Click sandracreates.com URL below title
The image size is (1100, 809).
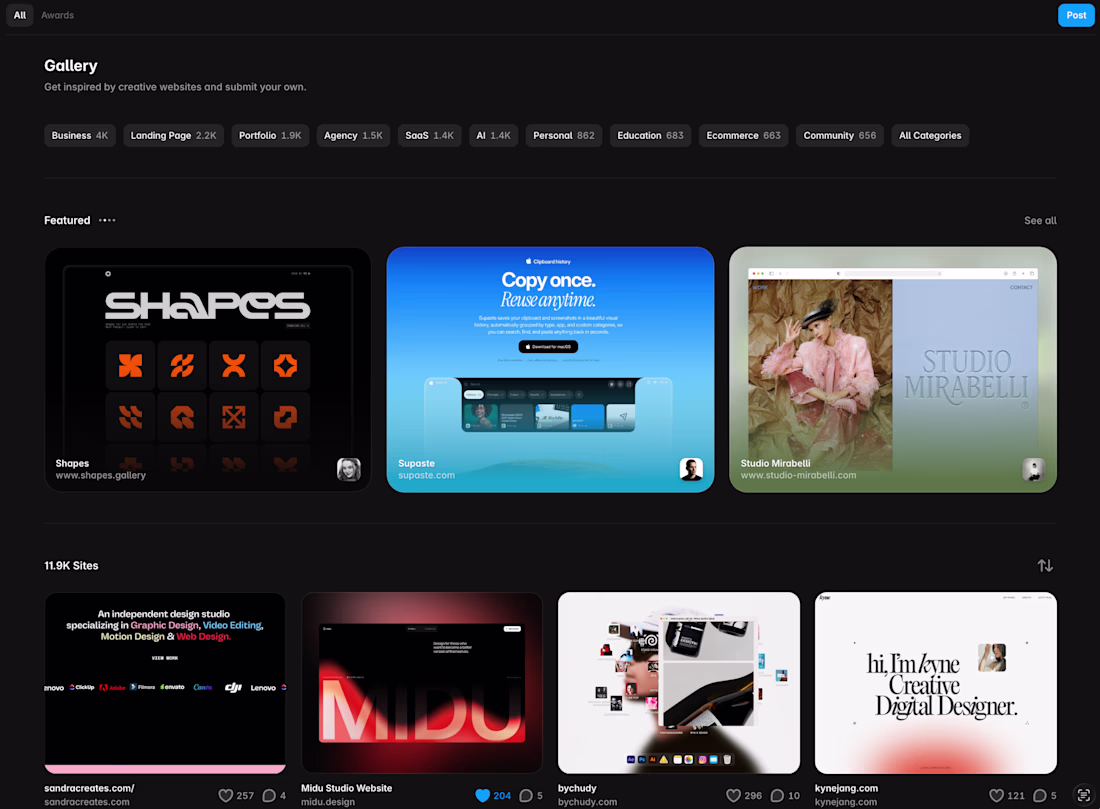click(x=87, y=802)
